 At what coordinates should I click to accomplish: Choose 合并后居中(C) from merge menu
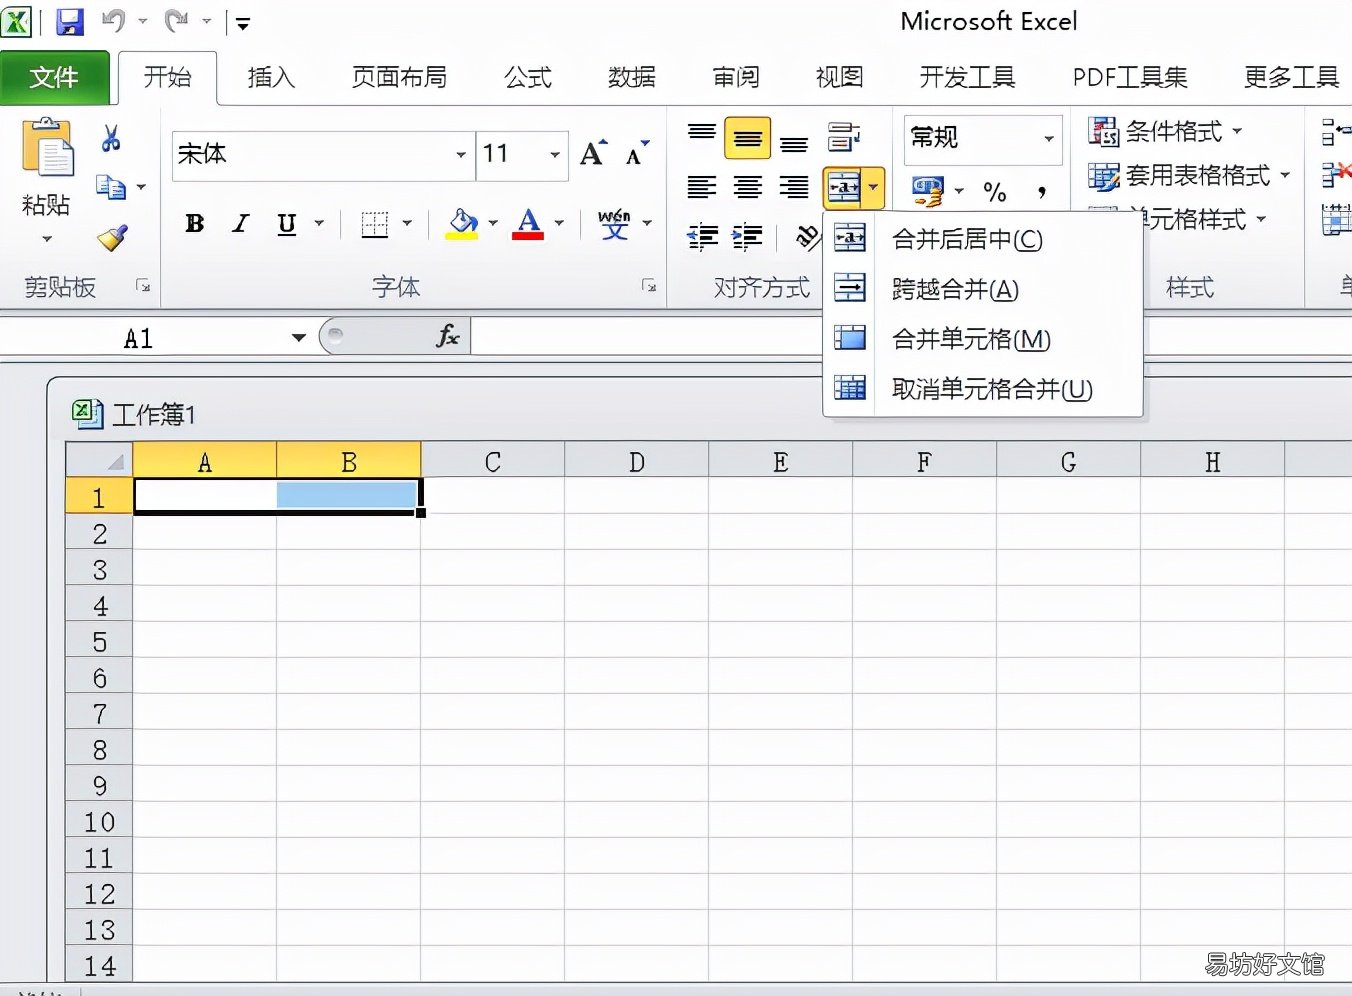point(983,239)
